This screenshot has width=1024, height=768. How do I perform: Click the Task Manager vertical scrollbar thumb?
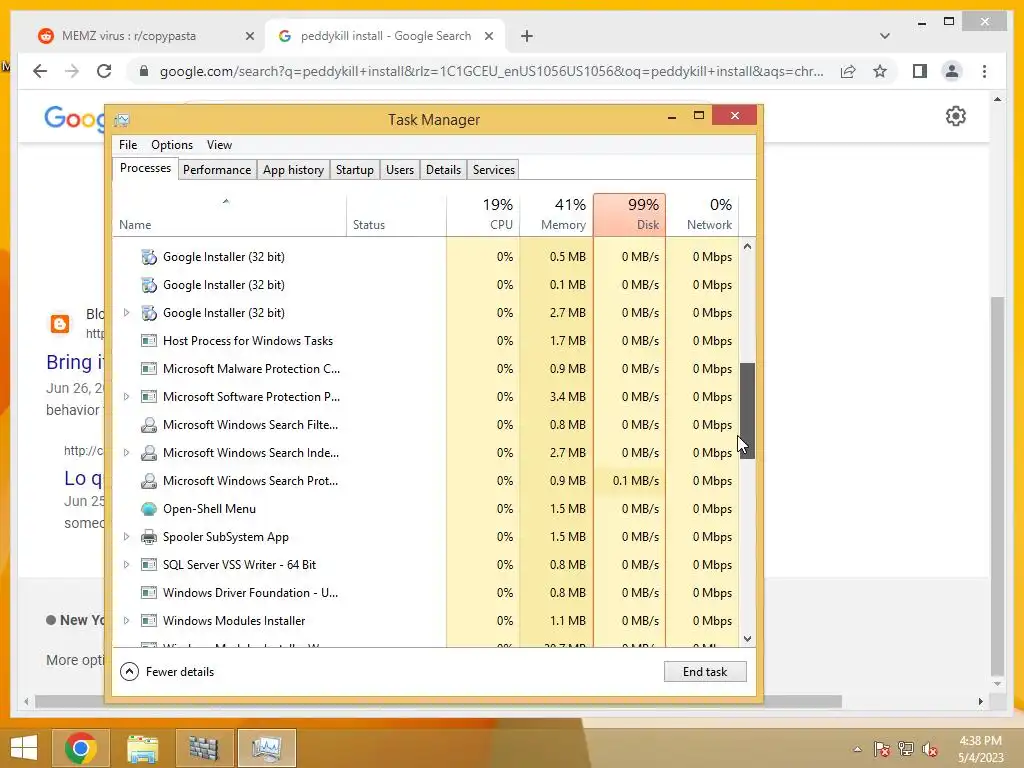tap(747, 411)
